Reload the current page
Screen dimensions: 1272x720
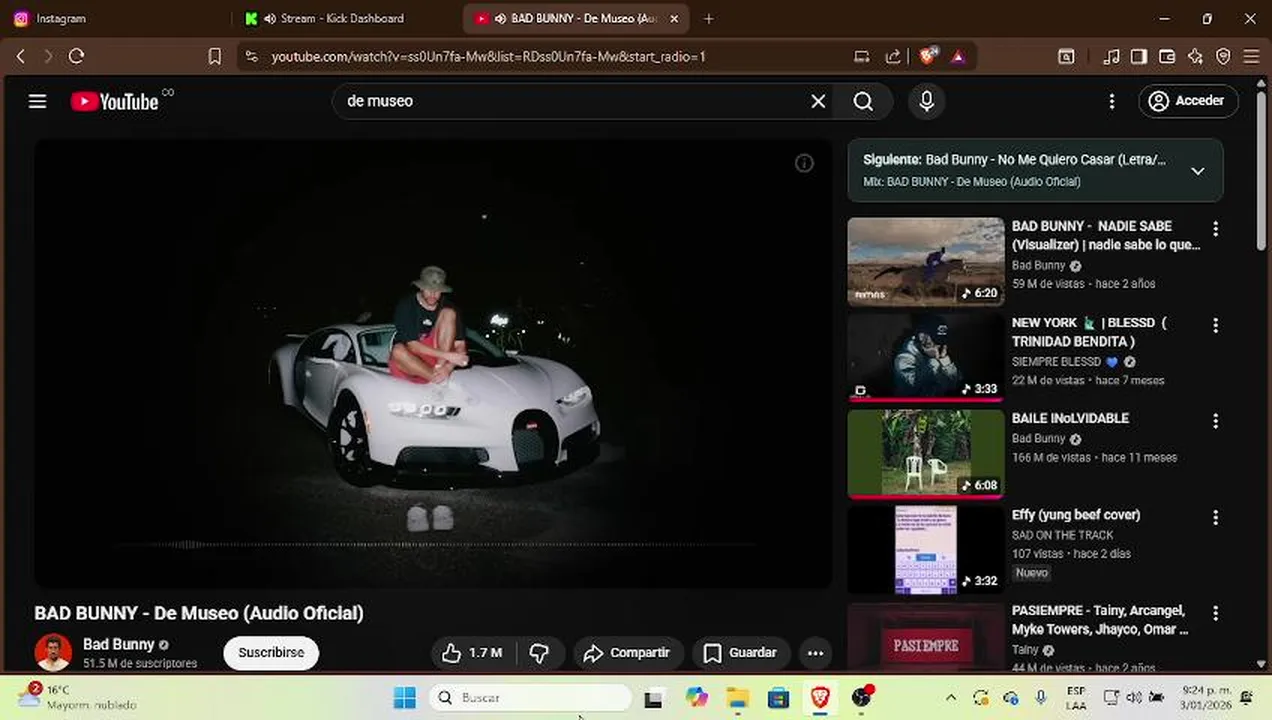(x=76, y=57)
